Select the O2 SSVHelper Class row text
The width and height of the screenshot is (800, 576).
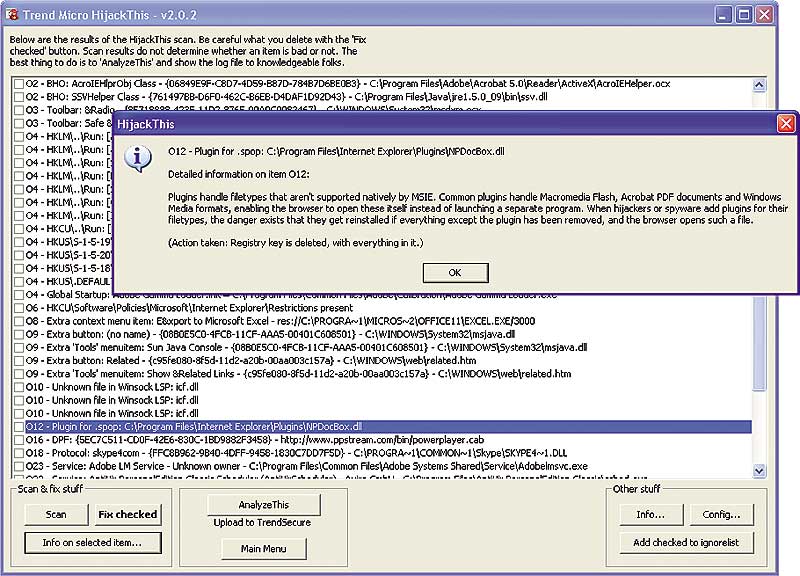coord(286,97)
